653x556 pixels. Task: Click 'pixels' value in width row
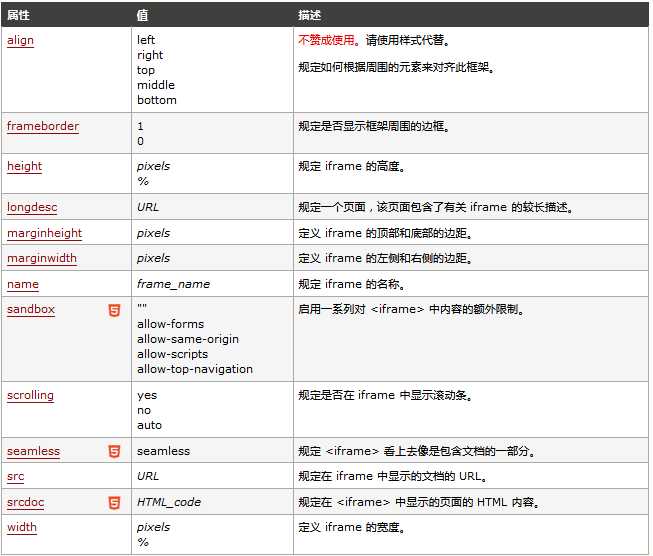point(153,528)
